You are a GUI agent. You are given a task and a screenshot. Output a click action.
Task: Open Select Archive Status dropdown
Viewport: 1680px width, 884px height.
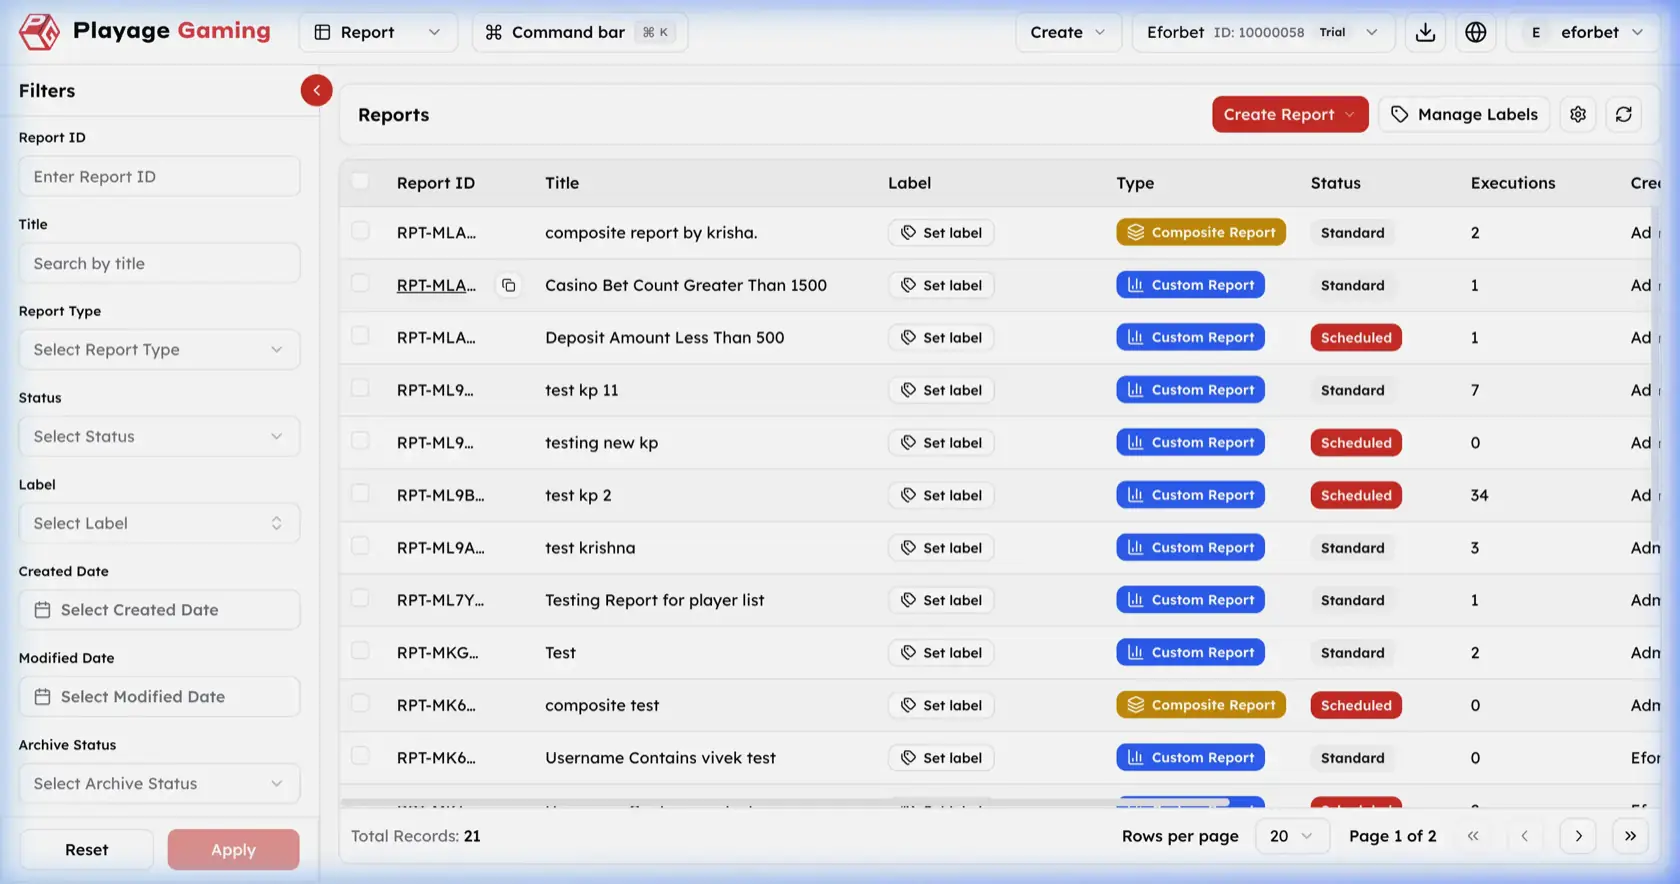tap(159, 783)
